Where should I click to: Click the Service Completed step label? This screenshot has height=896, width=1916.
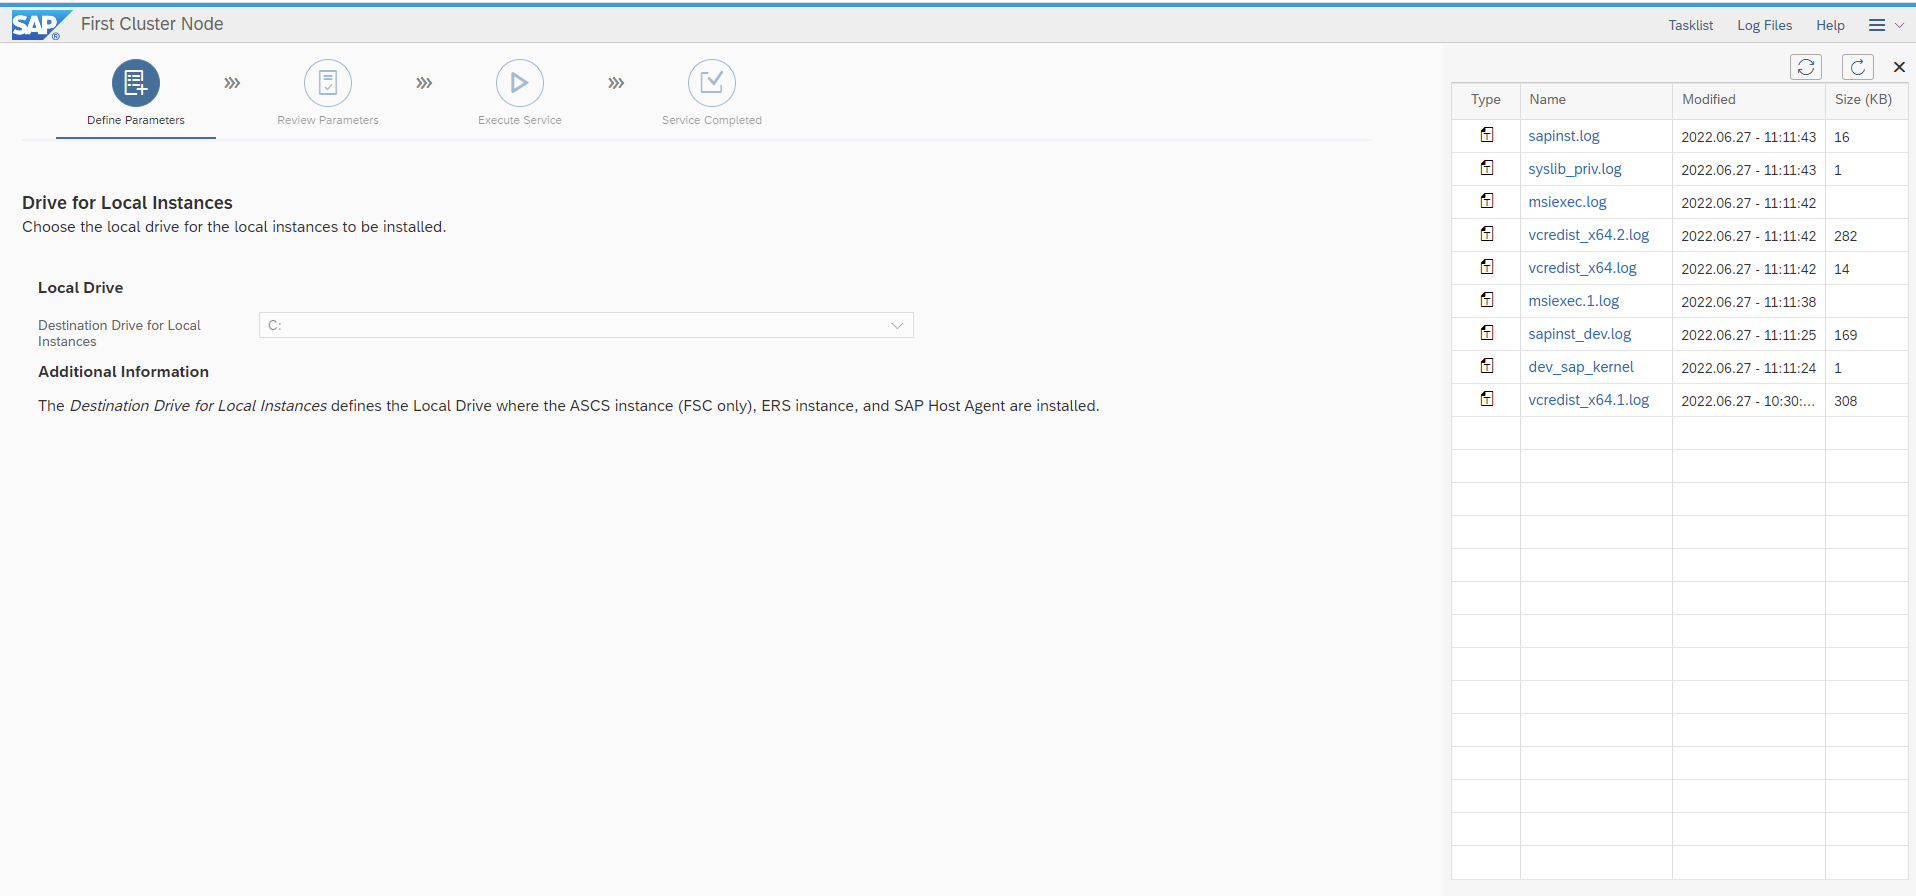click(712, 120)
